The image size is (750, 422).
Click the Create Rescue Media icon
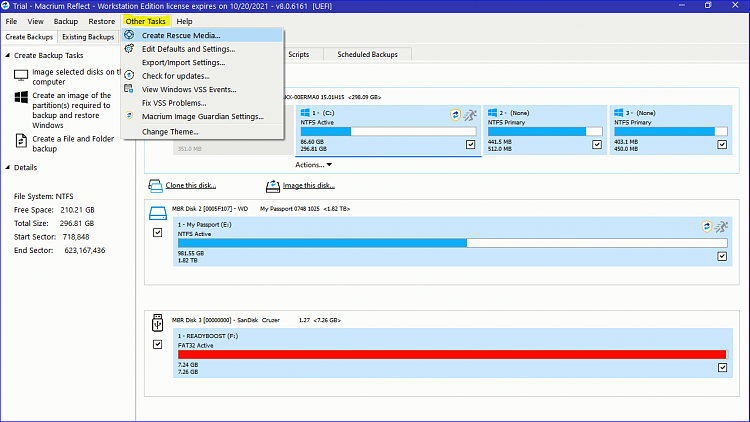pyautogui.click(x=129, y=35)
